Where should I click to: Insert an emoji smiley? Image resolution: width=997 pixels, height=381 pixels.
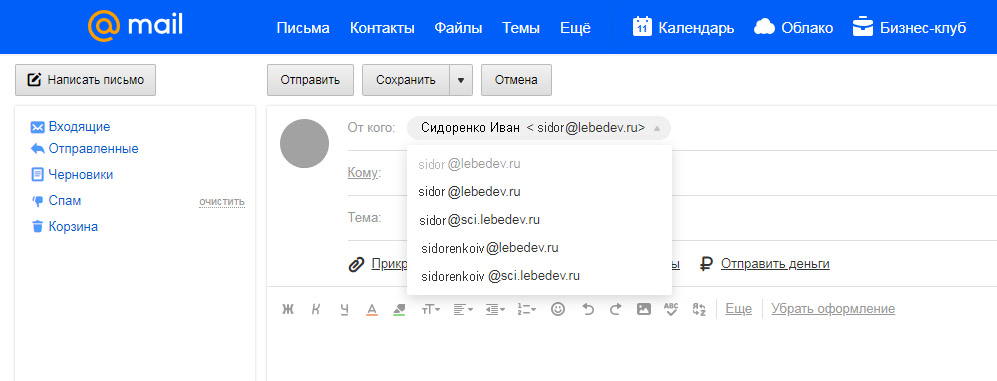(x=558, y=309)
